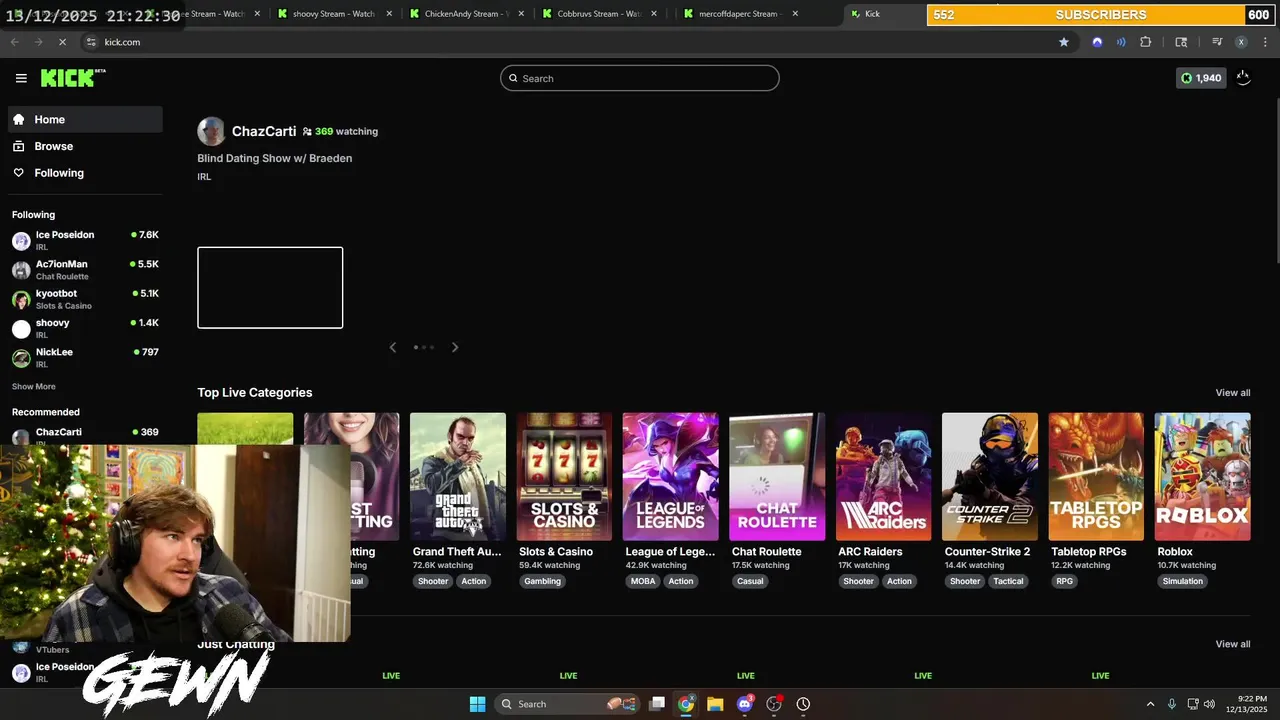Open ChazCarti in Recommended list
1280x720 pixels.
(85, 434)
